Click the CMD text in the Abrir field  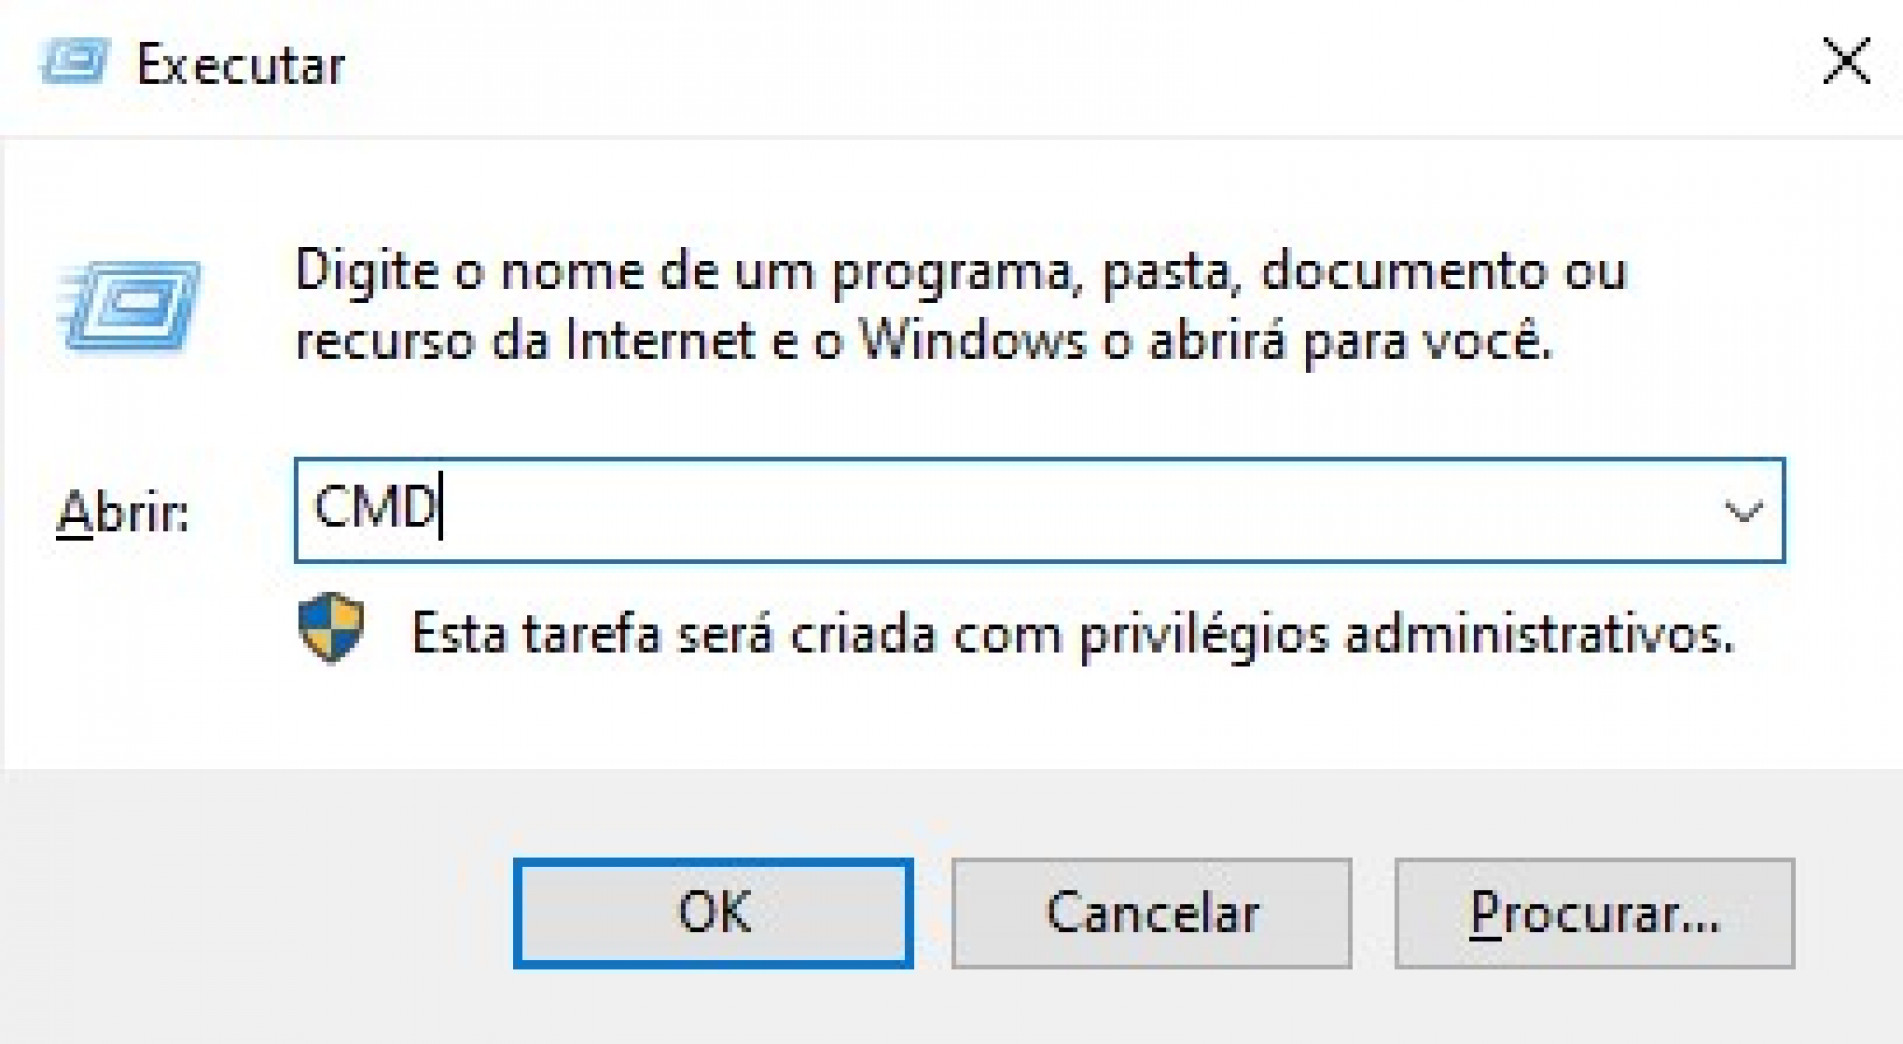coord(375,508)
